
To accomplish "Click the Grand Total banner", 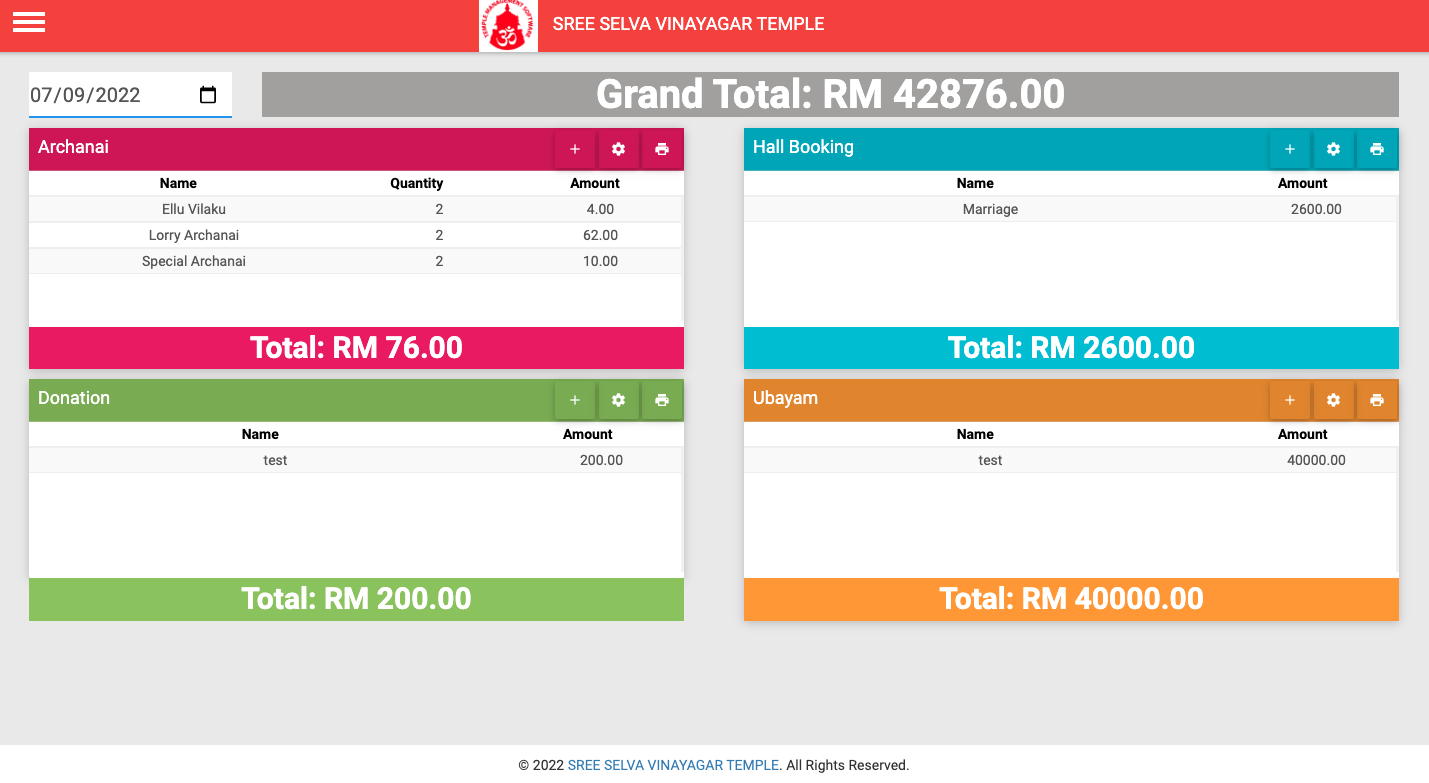I will [830, 94].
